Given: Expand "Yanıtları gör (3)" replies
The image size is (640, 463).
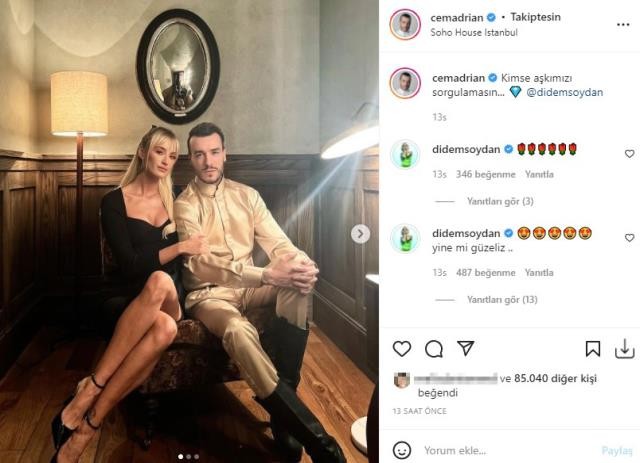Looking at the screenshot, I should pos(500,201).
